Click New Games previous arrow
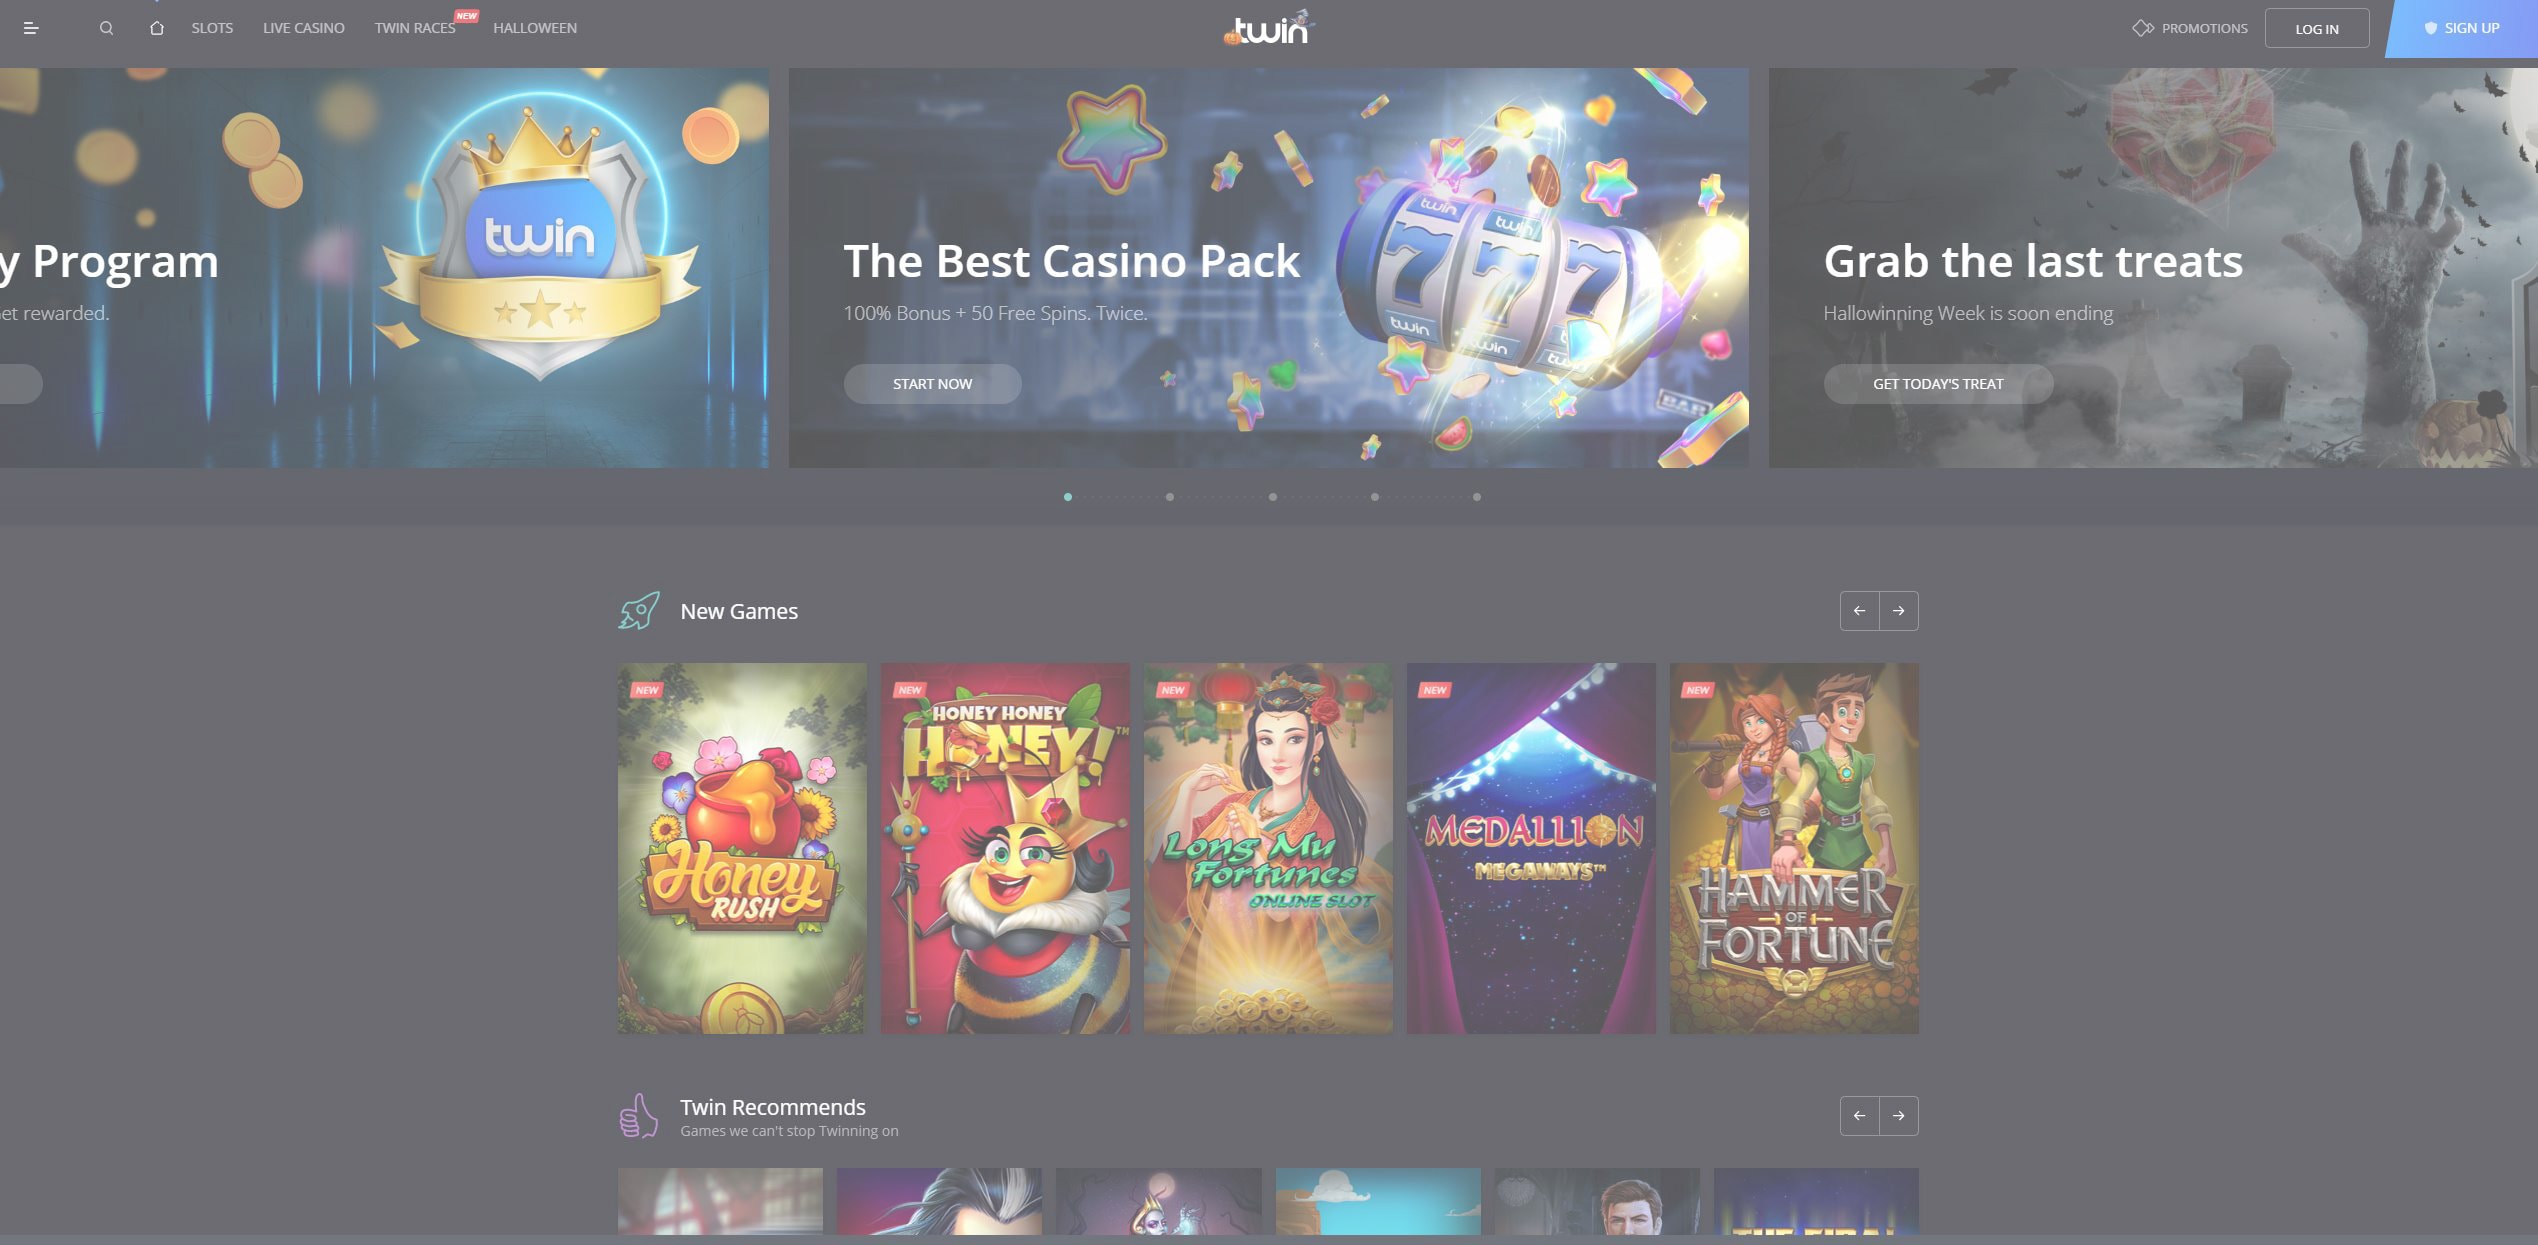 pos(1859,611)
